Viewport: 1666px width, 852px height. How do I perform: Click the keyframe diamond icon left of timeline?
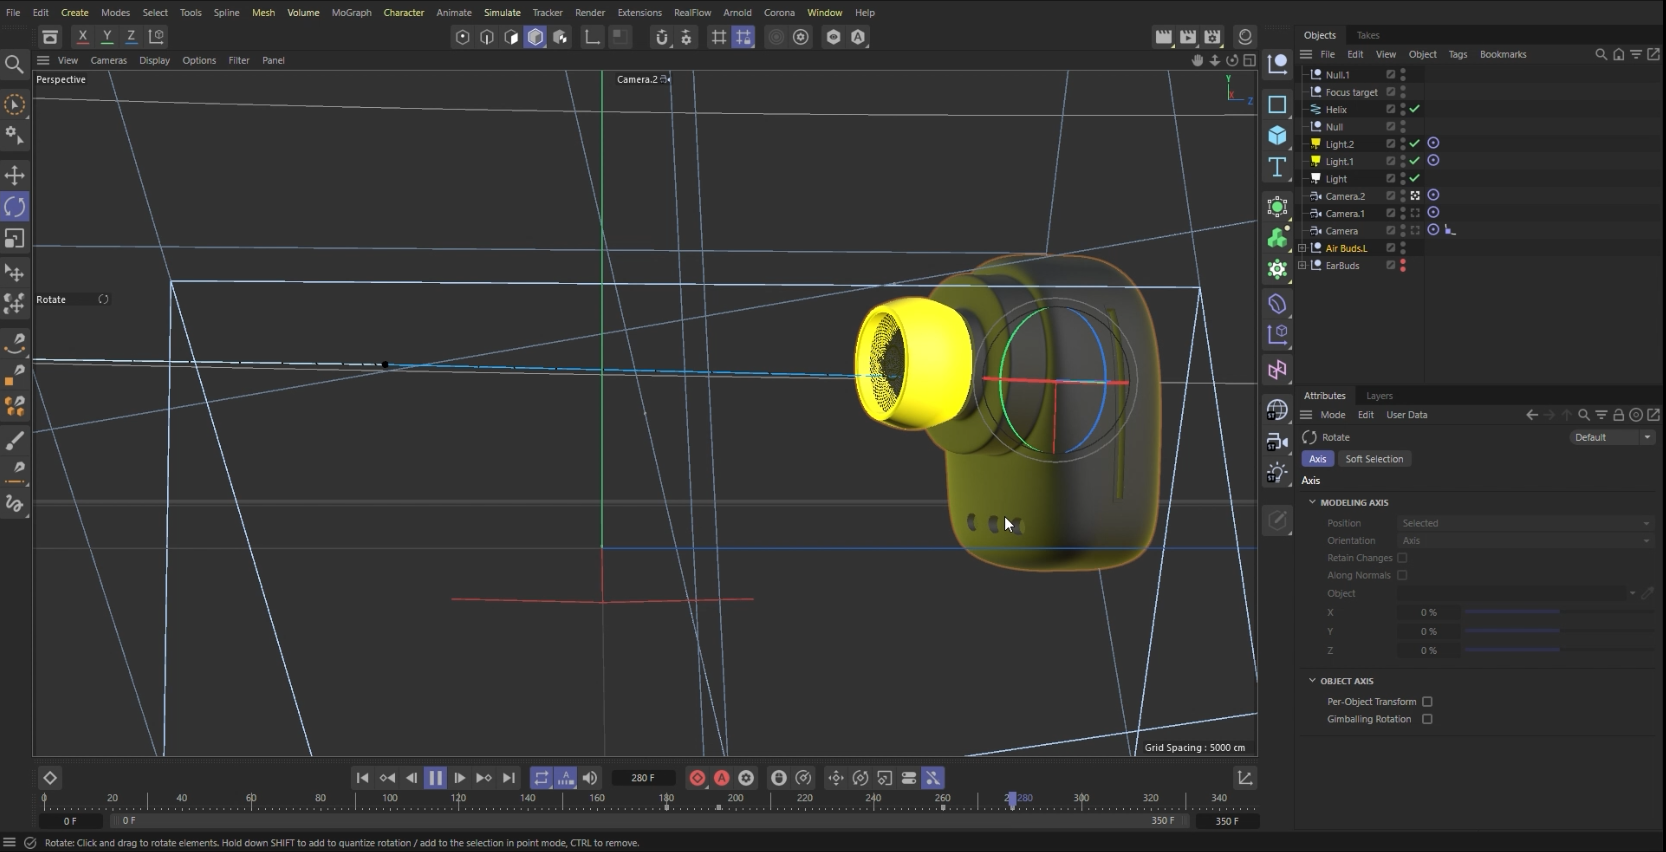(49, 777)
